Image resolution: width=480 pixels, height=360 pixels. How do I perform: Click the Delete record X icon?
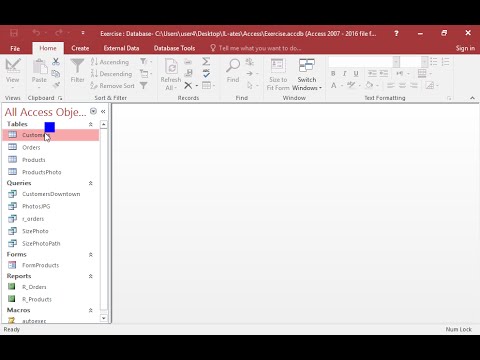[188, 86]
